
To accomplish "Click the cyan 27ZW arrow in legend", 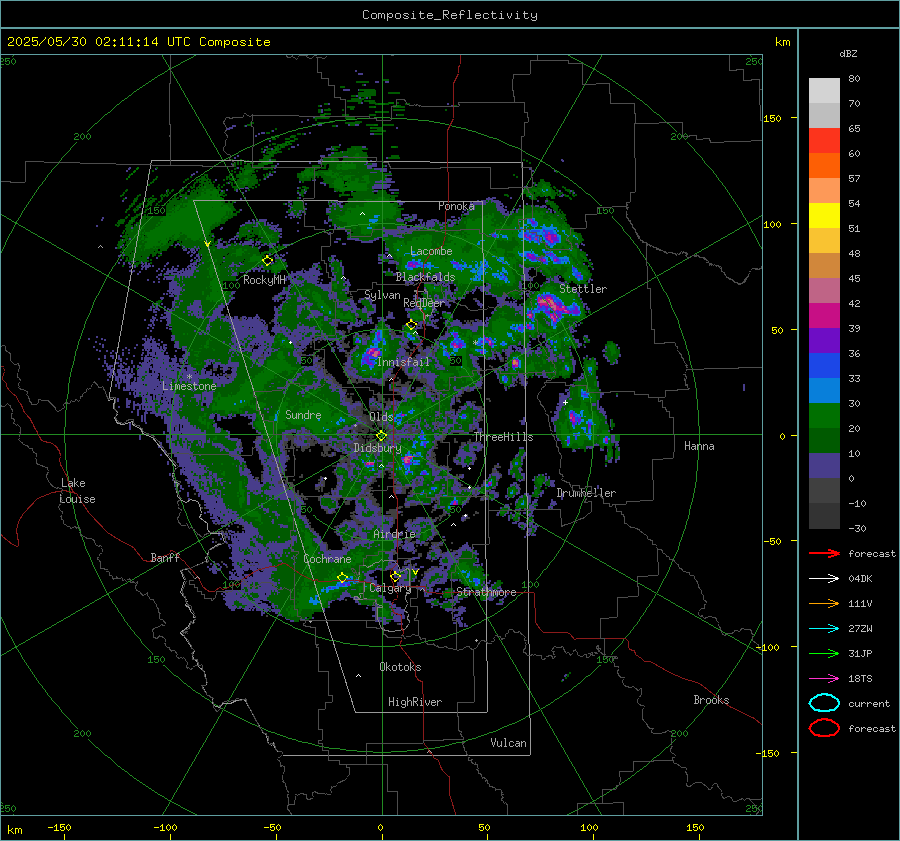I will pos(824,629).
